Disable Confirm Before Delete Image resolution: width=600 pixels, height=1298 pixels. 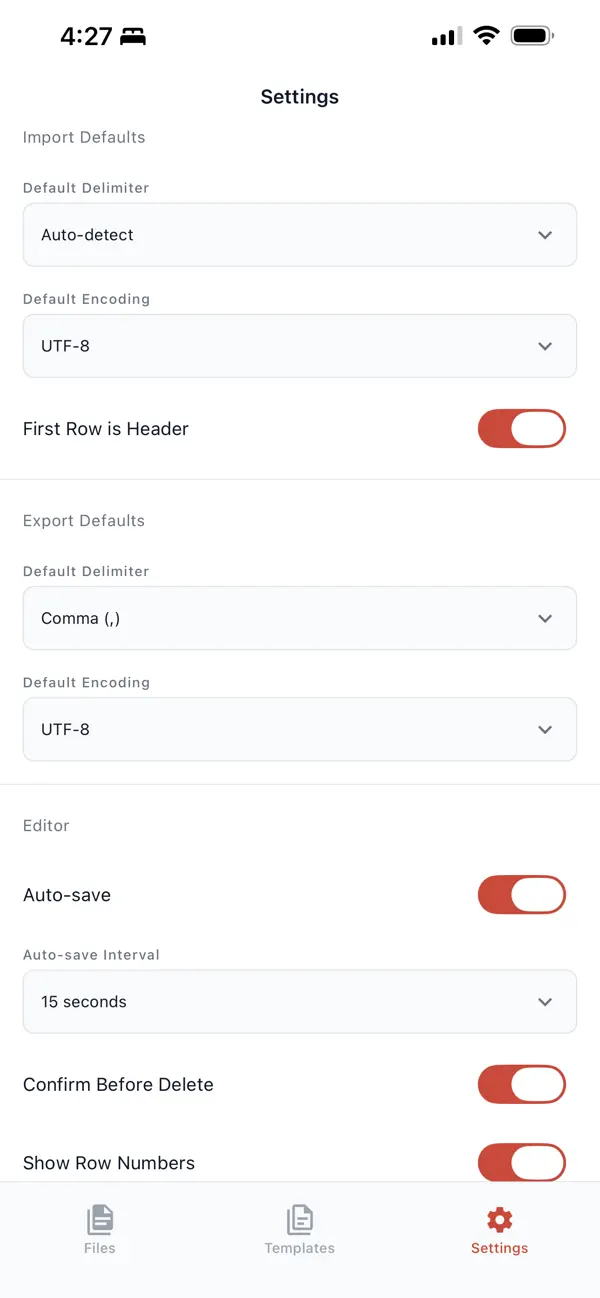(x=521, y=1084)
